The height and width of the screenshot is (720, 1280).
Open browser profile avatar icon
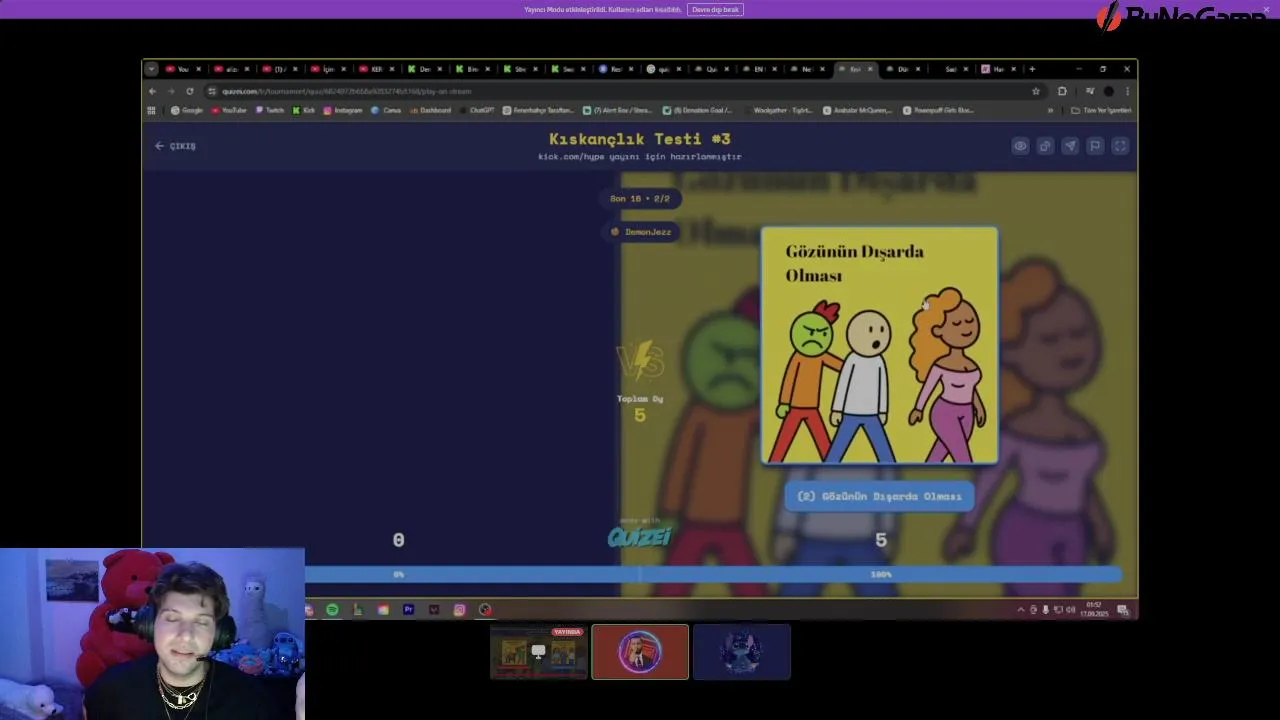point(1109,91)
